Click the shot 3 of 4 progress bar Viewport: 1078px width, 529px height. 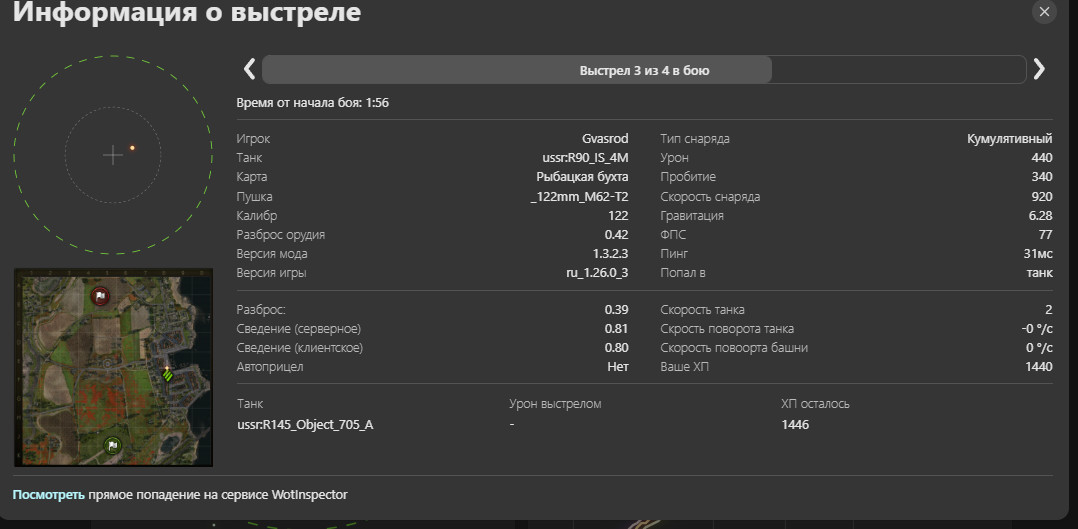point(644,69)
